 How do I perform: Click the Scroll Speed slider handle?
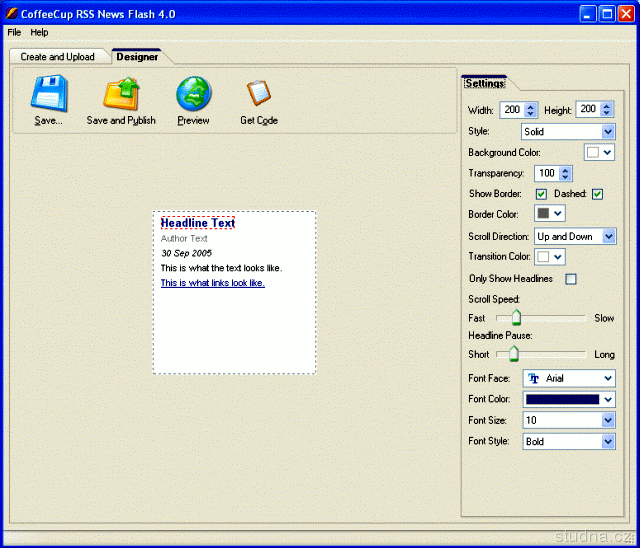tap(516, 318)
